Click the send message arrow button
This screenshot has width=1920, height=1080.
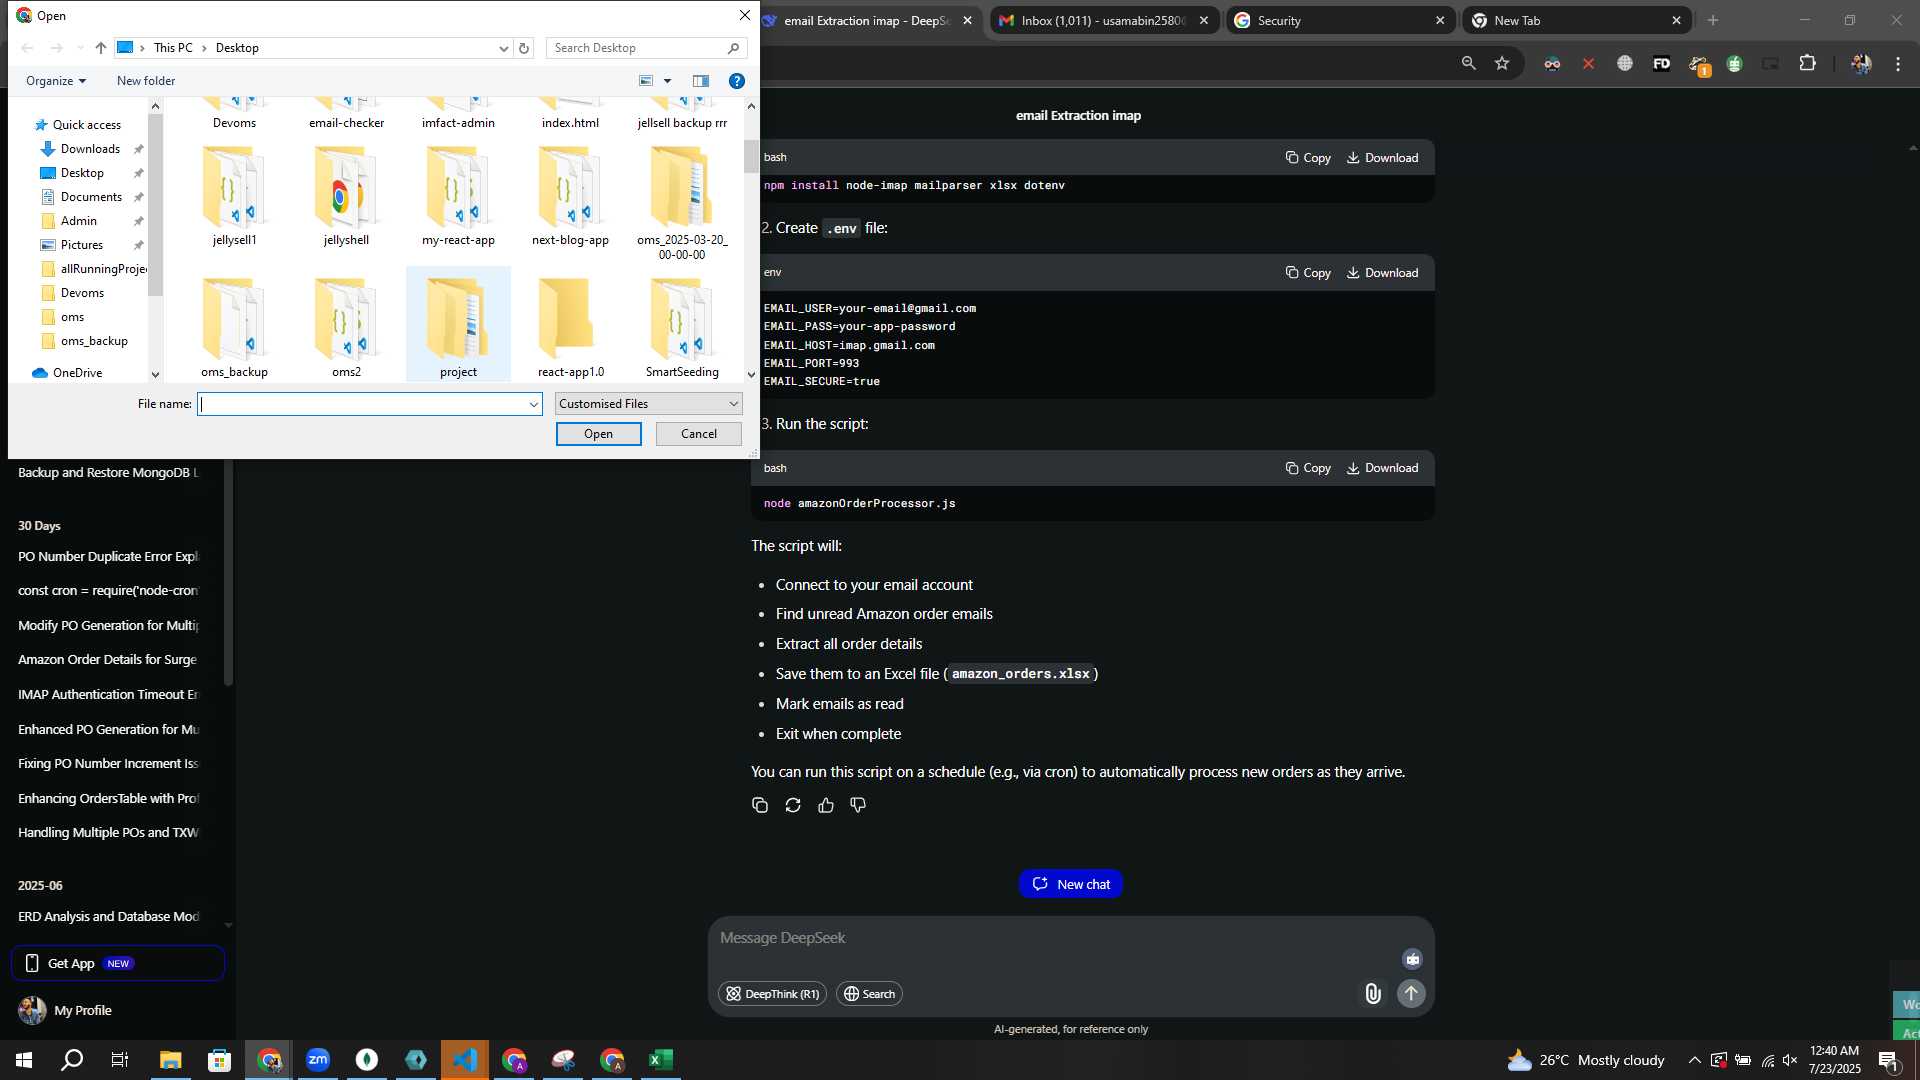tap(1411, 993)
